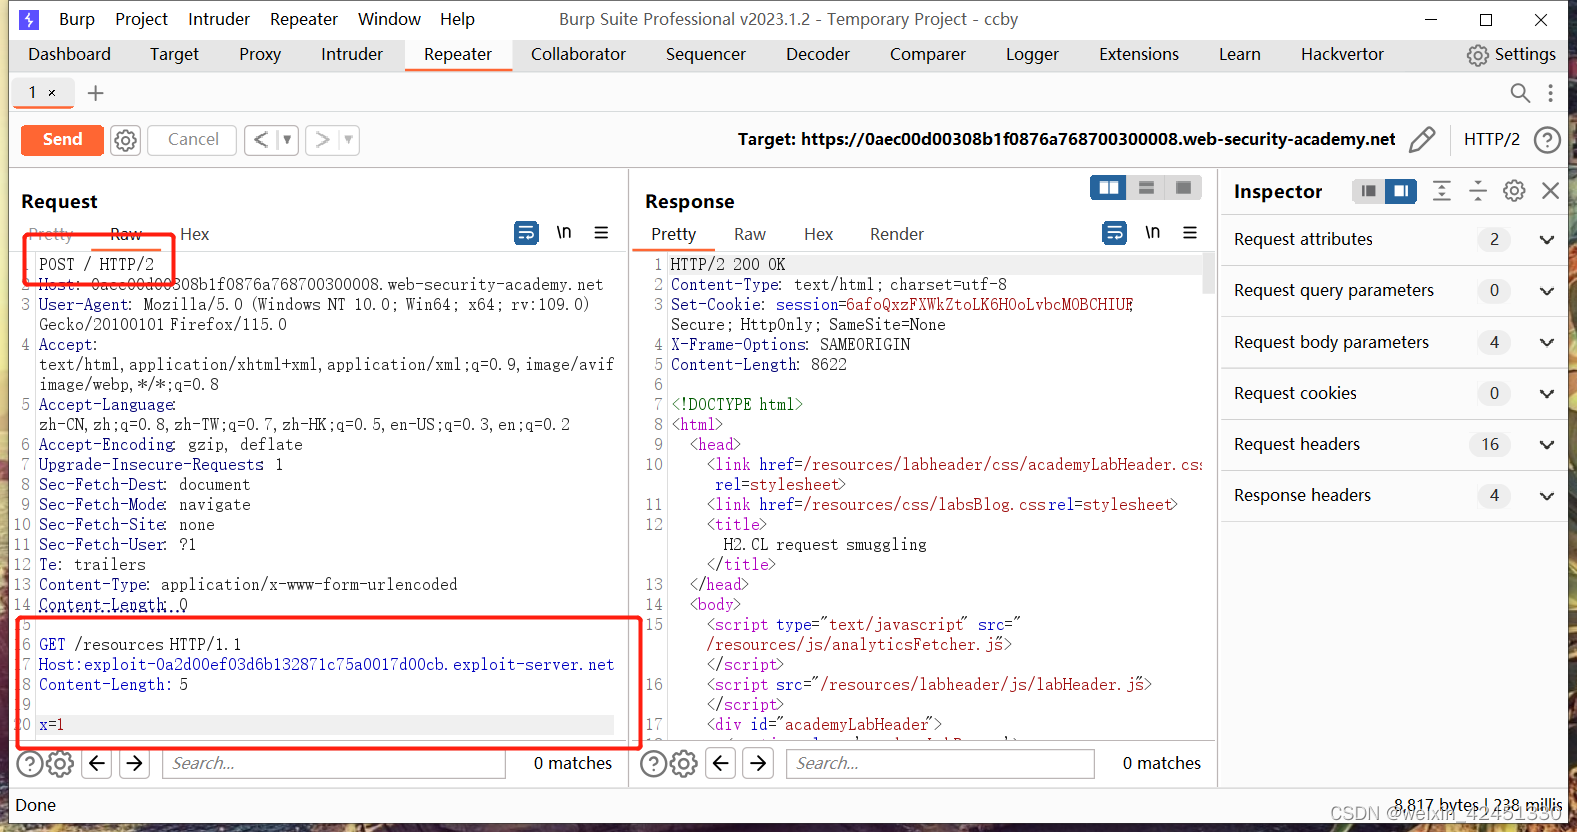Jump to previous response search match

tap(721, 764)
